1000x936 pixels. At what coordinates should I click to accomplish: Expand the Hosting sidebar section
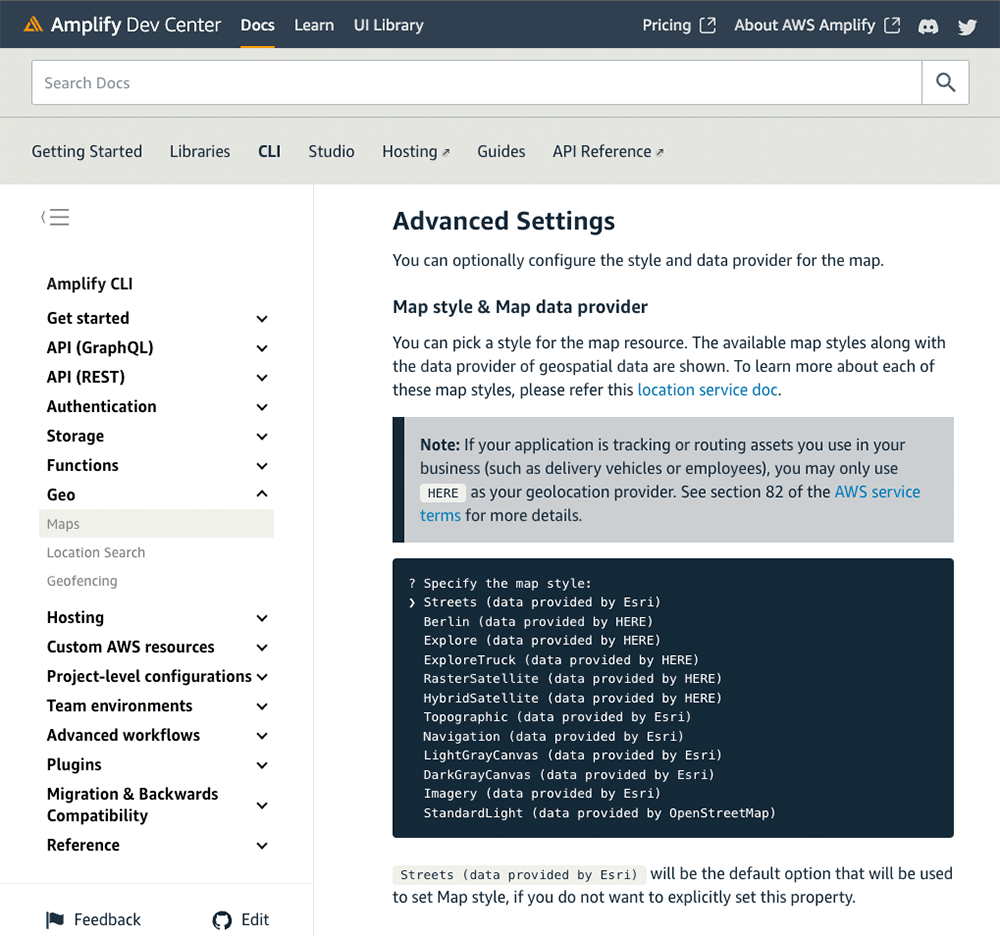point(261,617)
